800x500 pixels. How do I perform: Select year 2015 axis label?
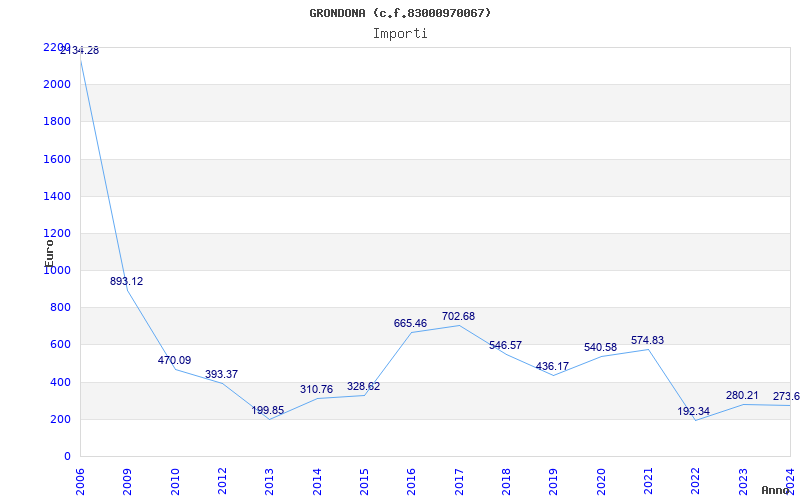(x=364, y=481)
